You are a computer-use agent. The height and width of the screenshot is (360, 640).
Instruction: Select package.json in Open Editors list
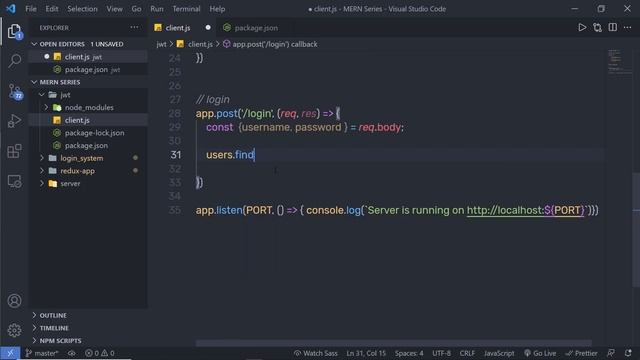(x=86, y=69)
